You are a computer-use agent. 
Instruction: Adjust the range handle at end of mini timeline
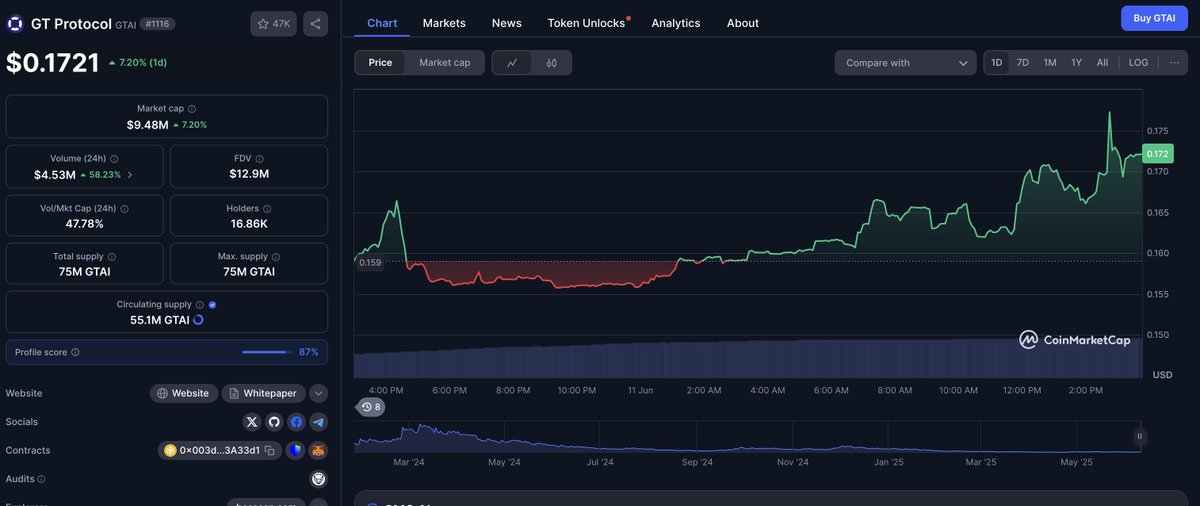(1139, 436)
